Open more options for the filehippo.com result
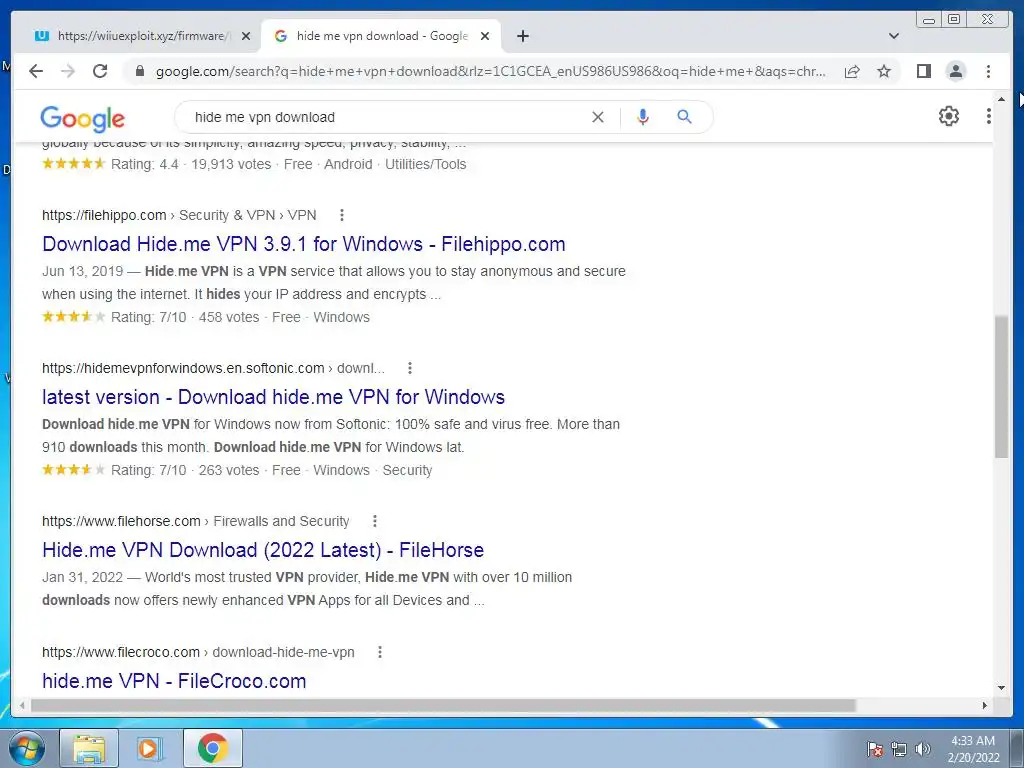Screen dimensions: 1024x768 [342, 215]
